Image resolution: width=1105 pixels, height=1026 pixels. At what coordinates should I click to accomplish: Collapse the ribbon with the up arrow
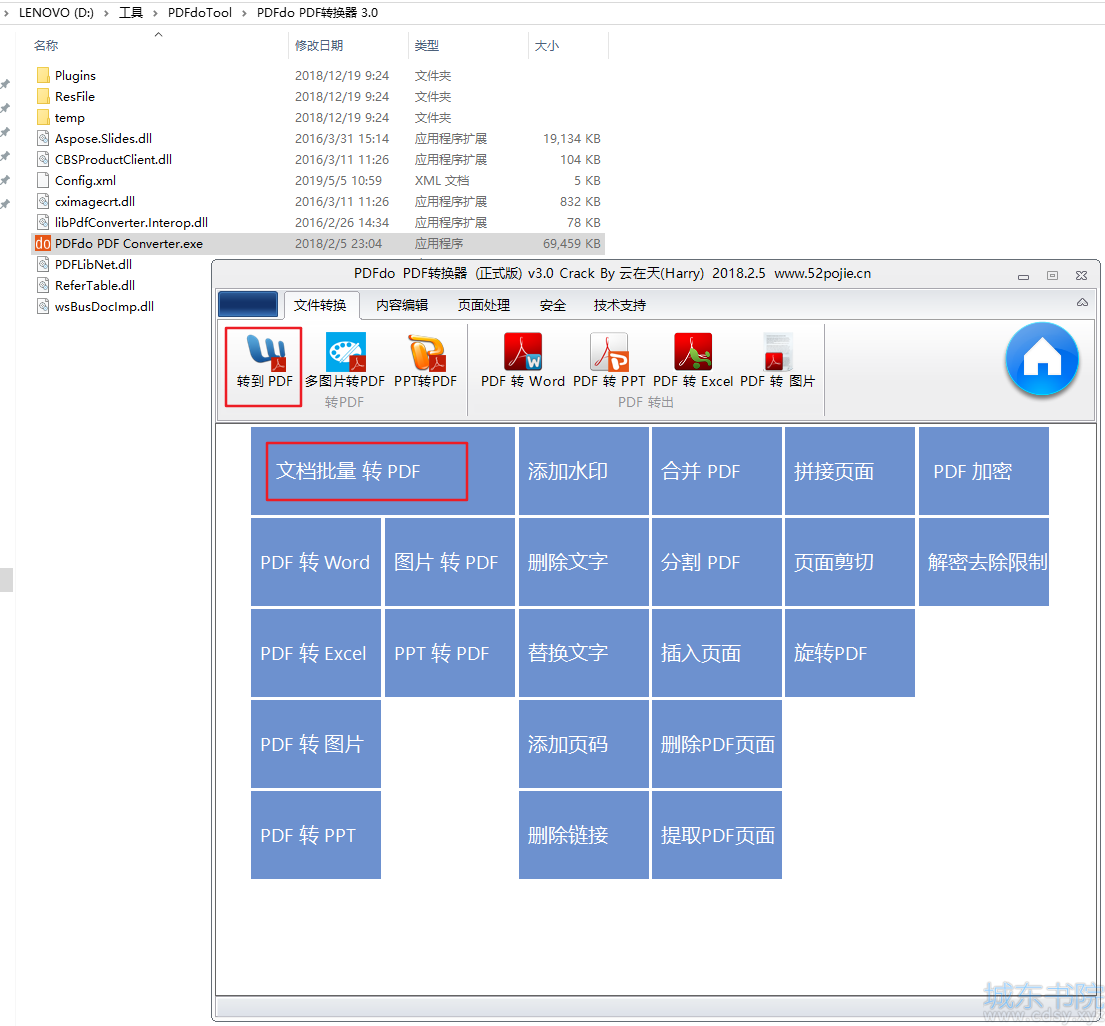[x=1082, y=302]
